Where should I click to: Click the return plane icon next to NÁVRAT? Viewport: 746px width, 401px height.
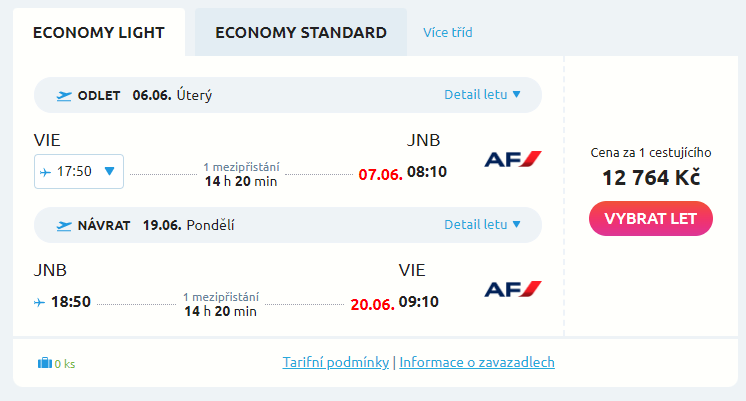tap(64, 225)
